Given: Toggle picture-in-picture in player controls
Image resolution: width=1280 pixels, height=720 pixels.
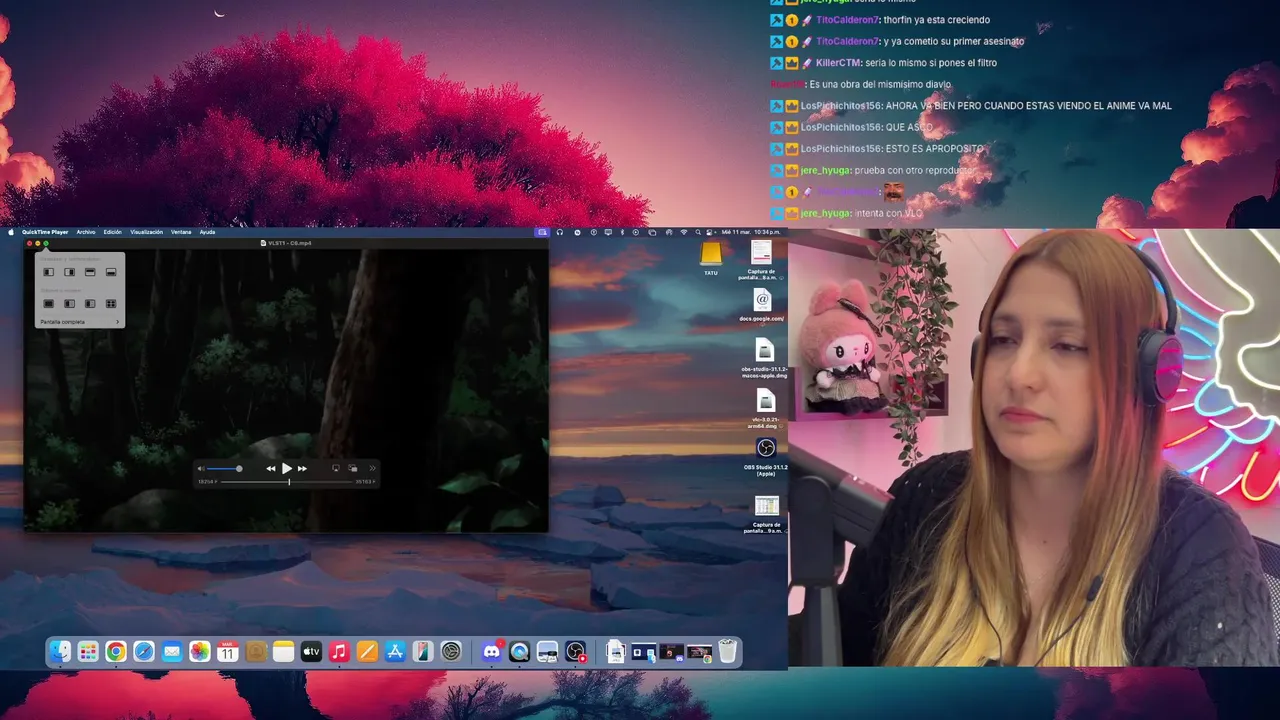Looking at the screenshot, I should [352, 468].
